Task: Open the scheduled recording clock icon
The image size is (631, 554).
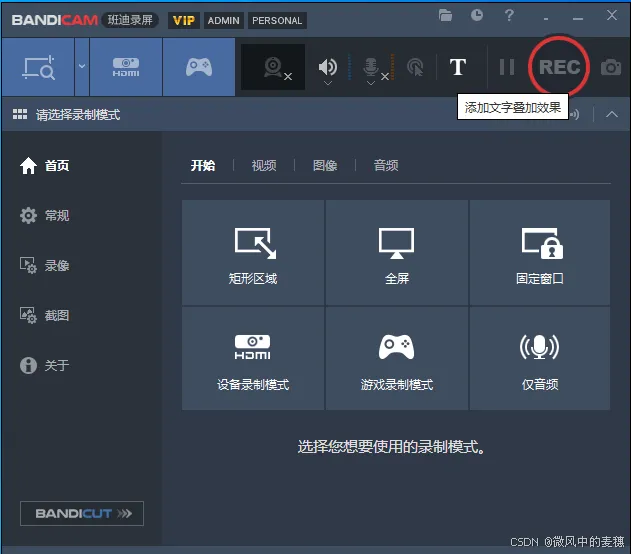Action: [x=477, y=15]
